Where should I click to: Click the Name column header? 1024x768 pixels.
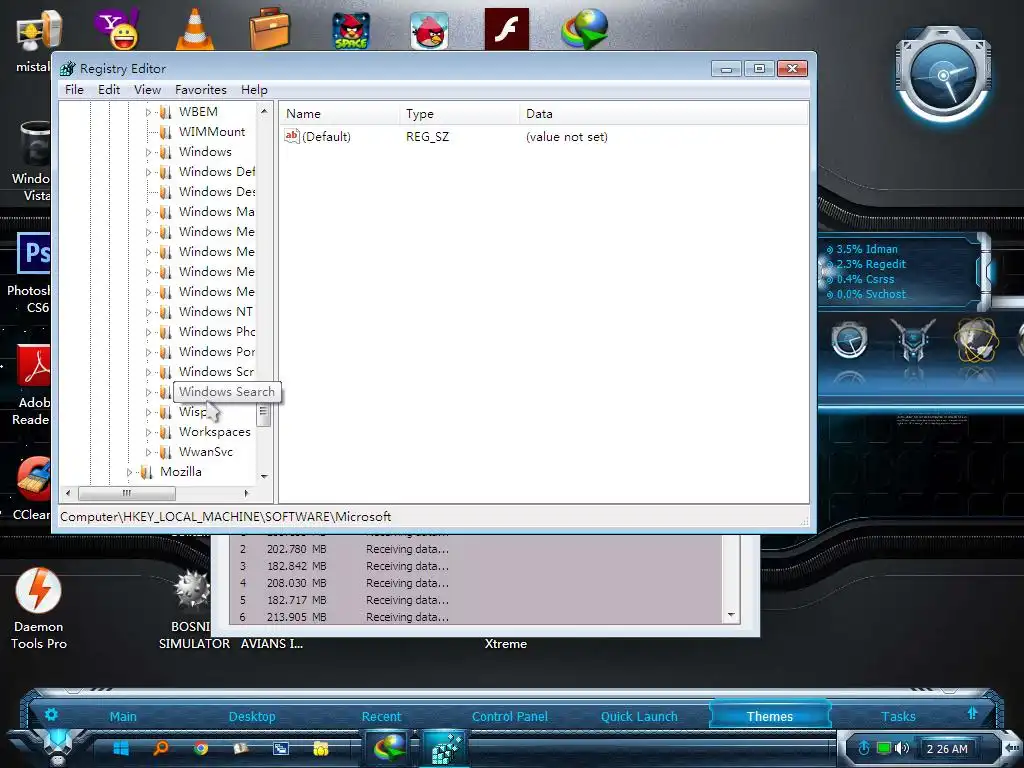pyautogui.click(x=340, y=114)
